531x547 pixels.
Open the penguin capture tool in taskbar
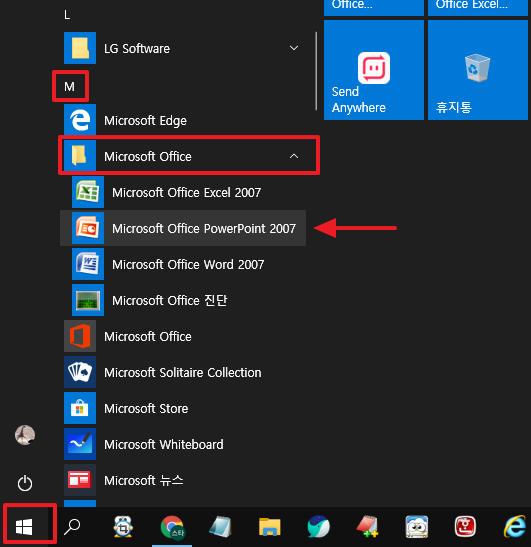[x=123, y=526]
